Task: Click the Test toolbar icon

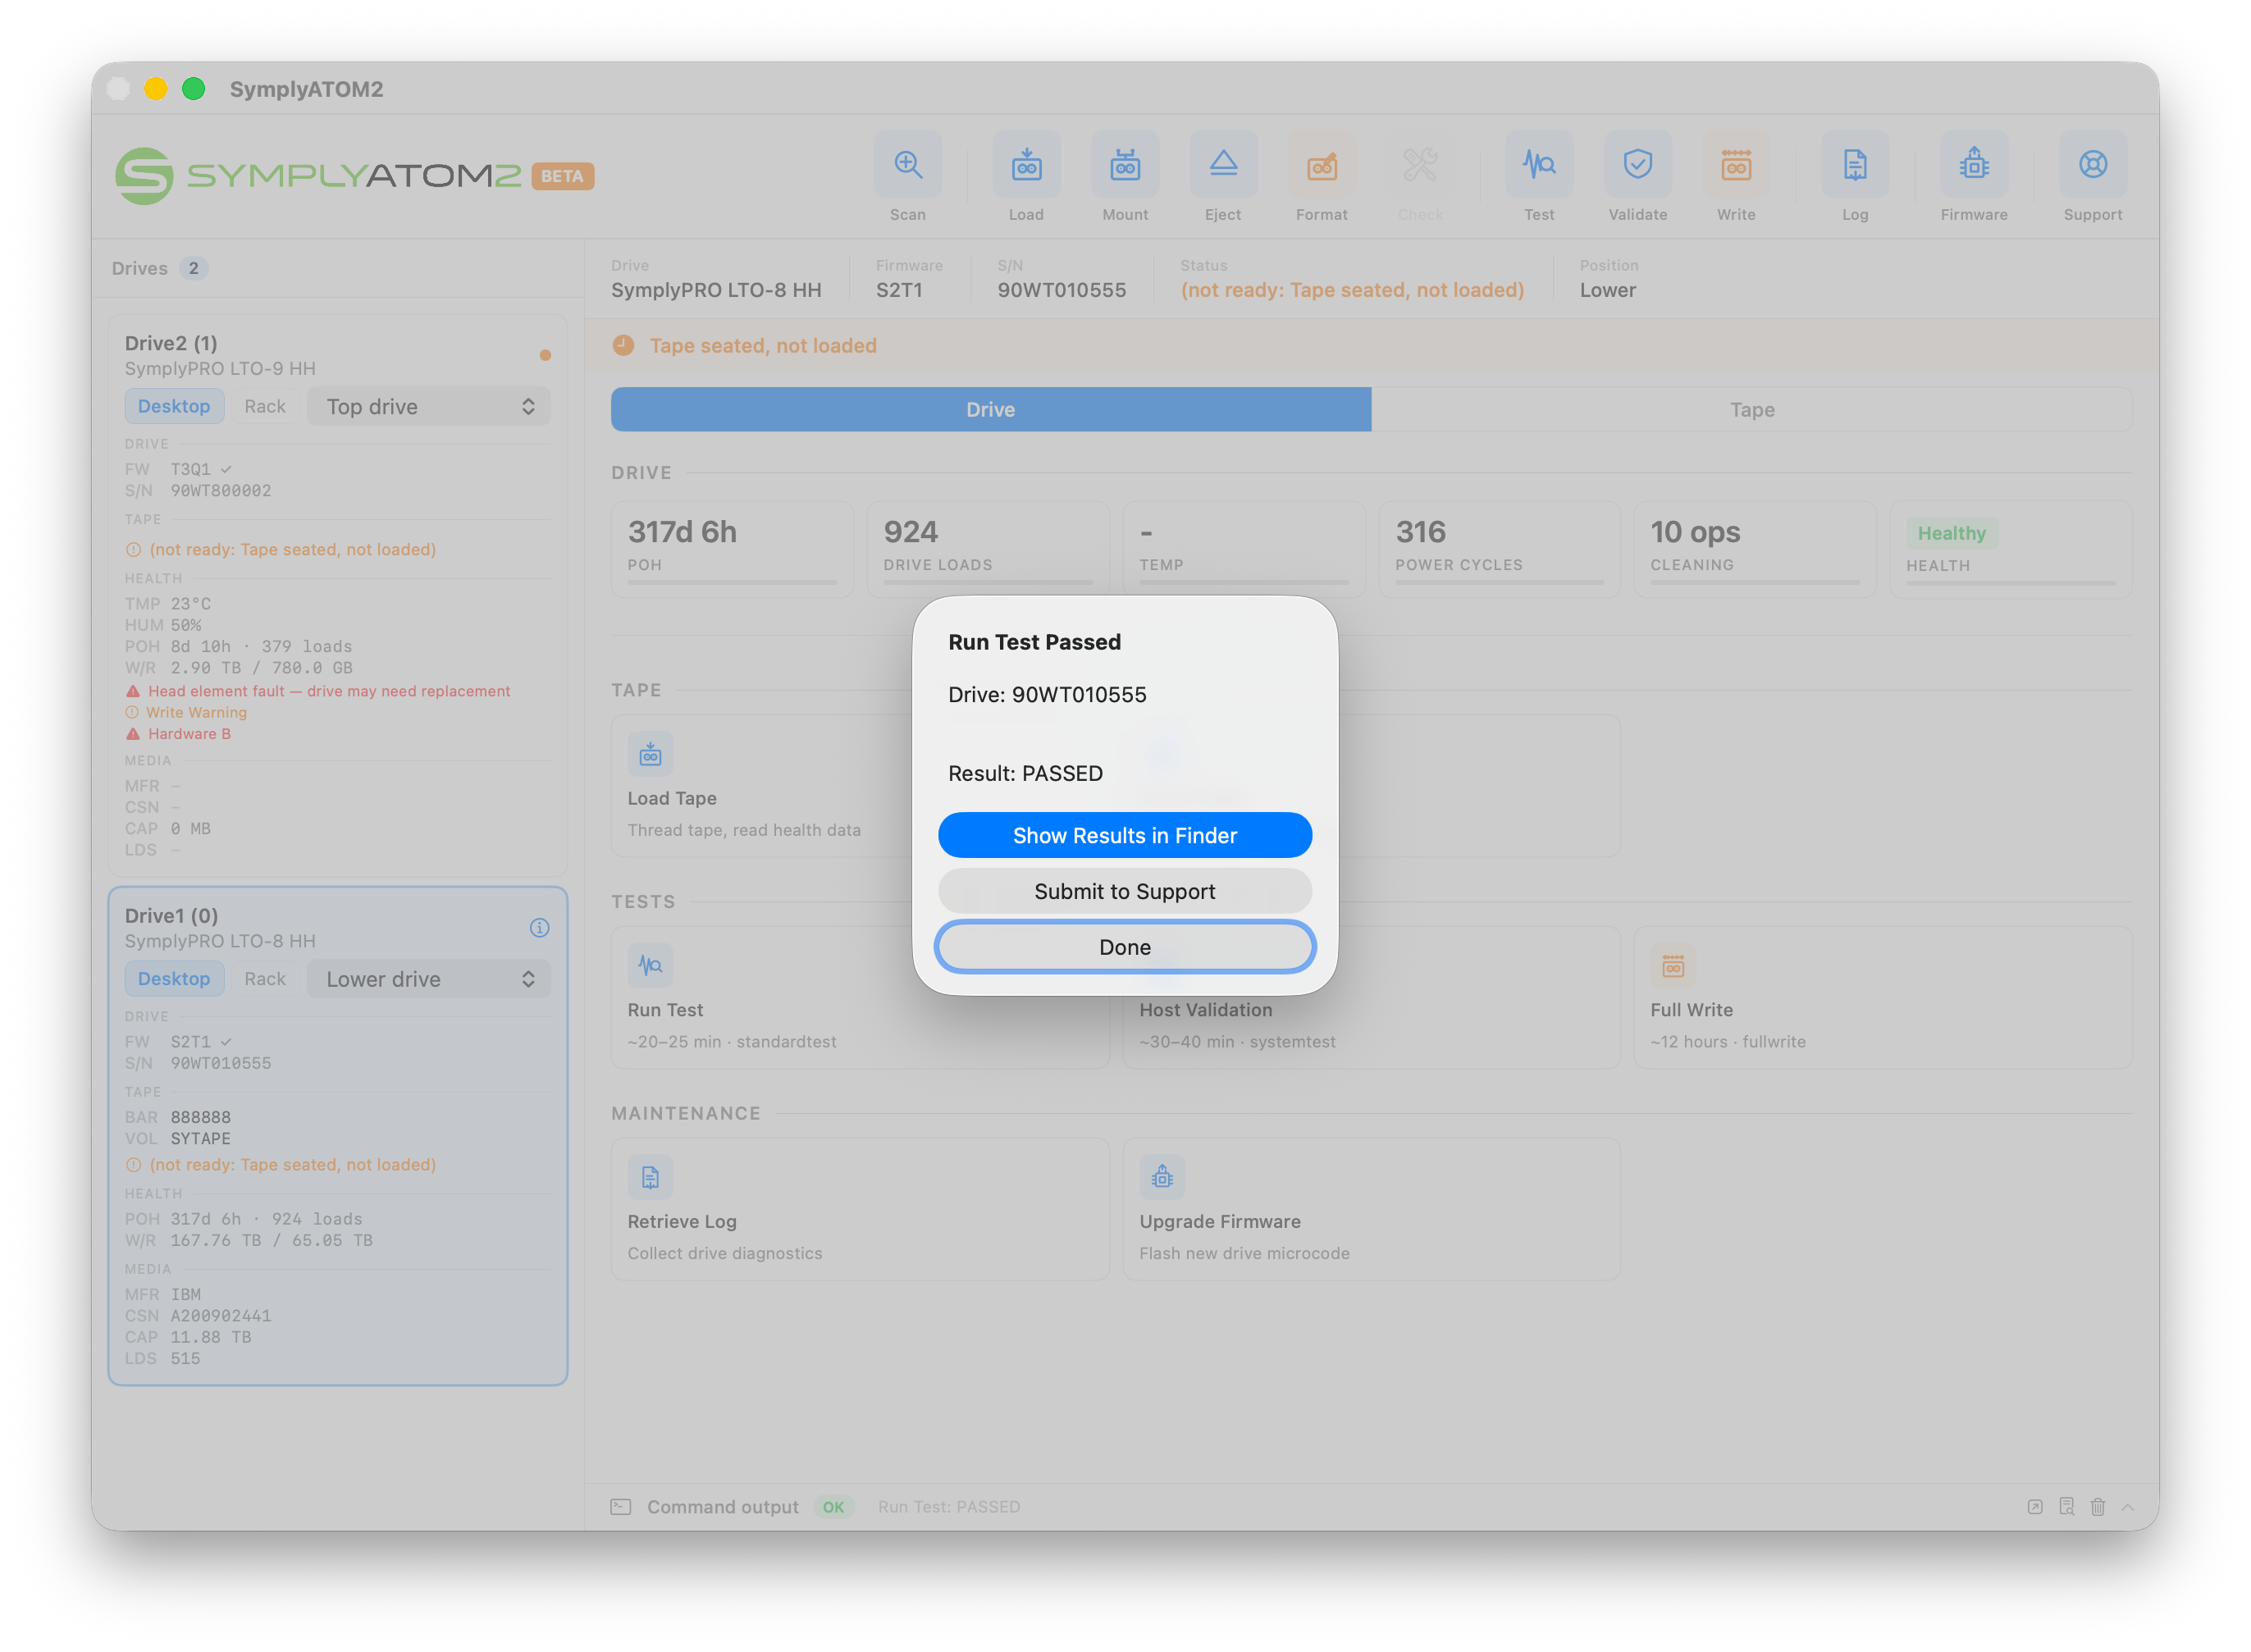Action: [x=1539, y=165]
